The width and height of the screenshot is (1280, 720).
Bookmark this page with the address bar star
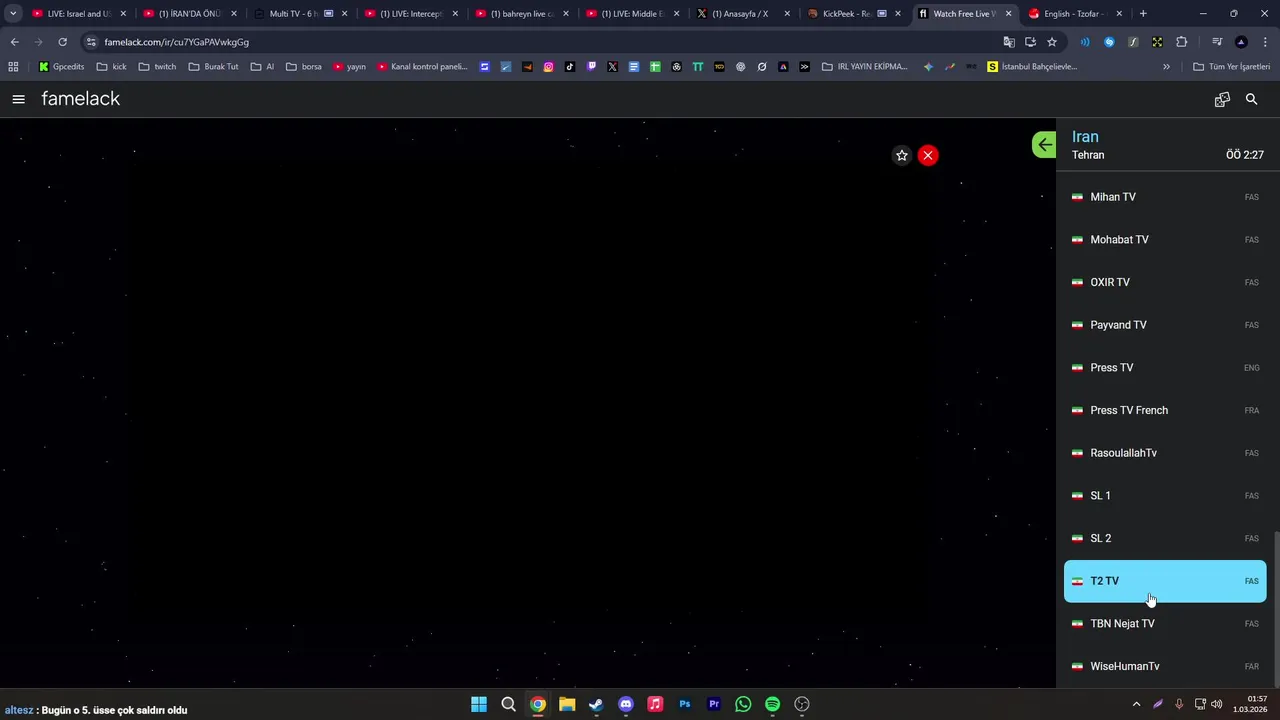[1052, 42]
